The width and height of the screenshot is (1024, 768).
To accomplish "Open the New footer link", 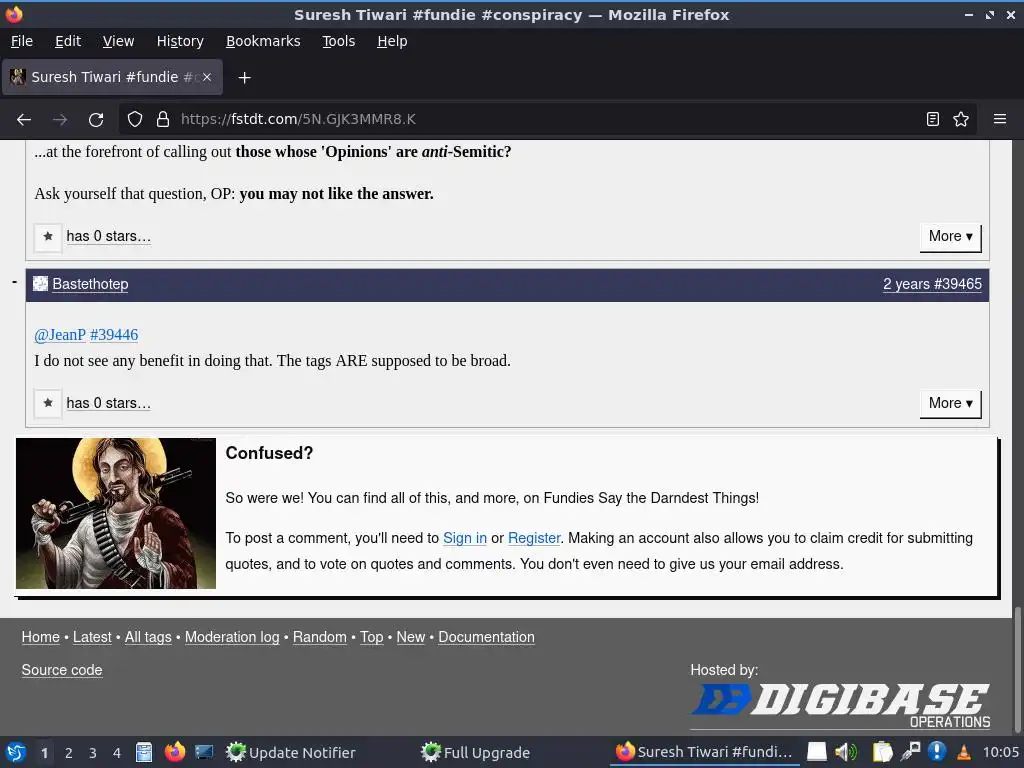I will pos(411,637).
